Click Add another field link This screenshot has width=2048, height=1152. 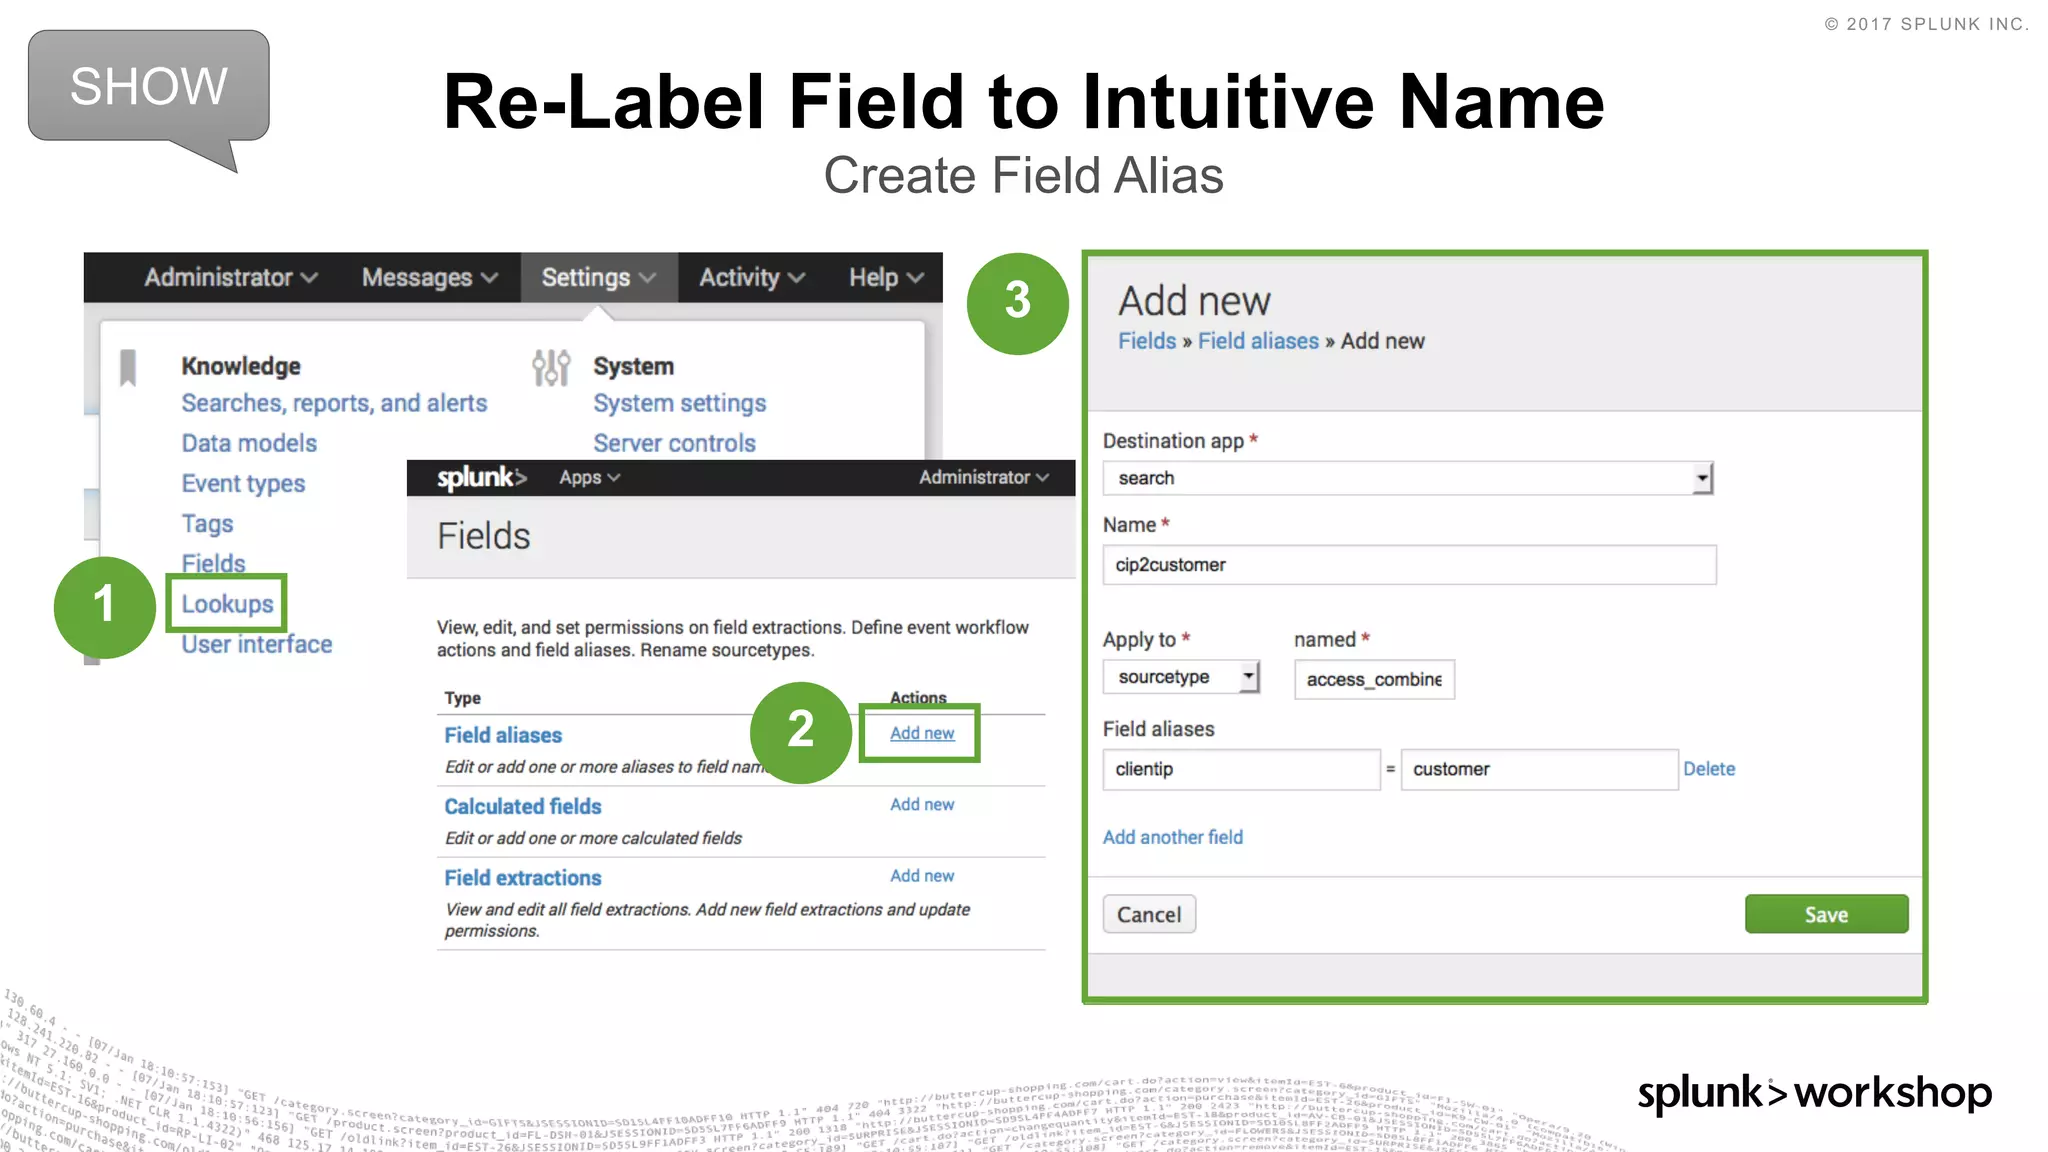[1173, 837]
